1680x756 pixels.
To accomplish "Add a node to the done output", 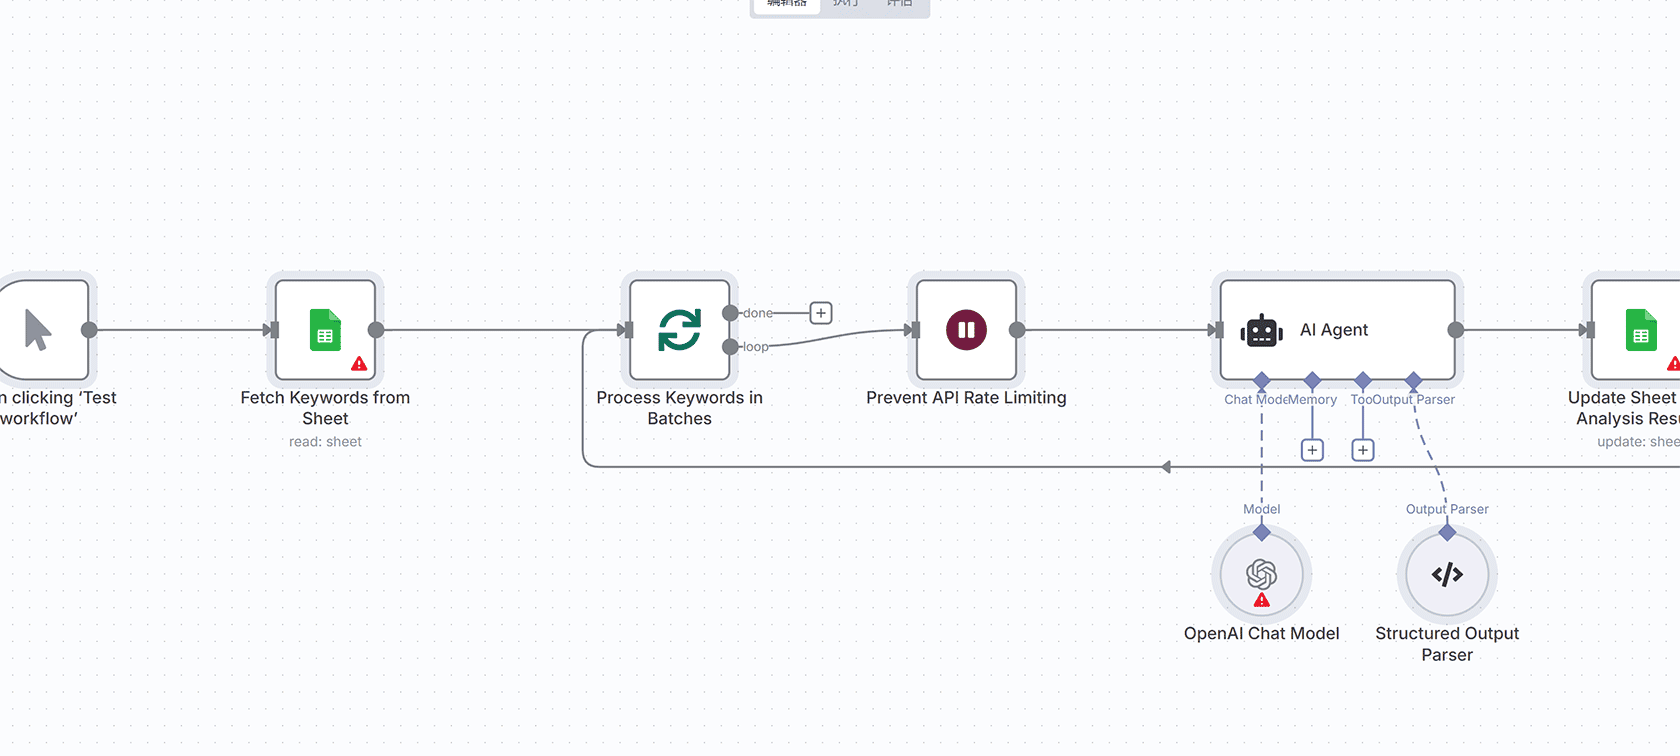I will click(x=821, y=313).
